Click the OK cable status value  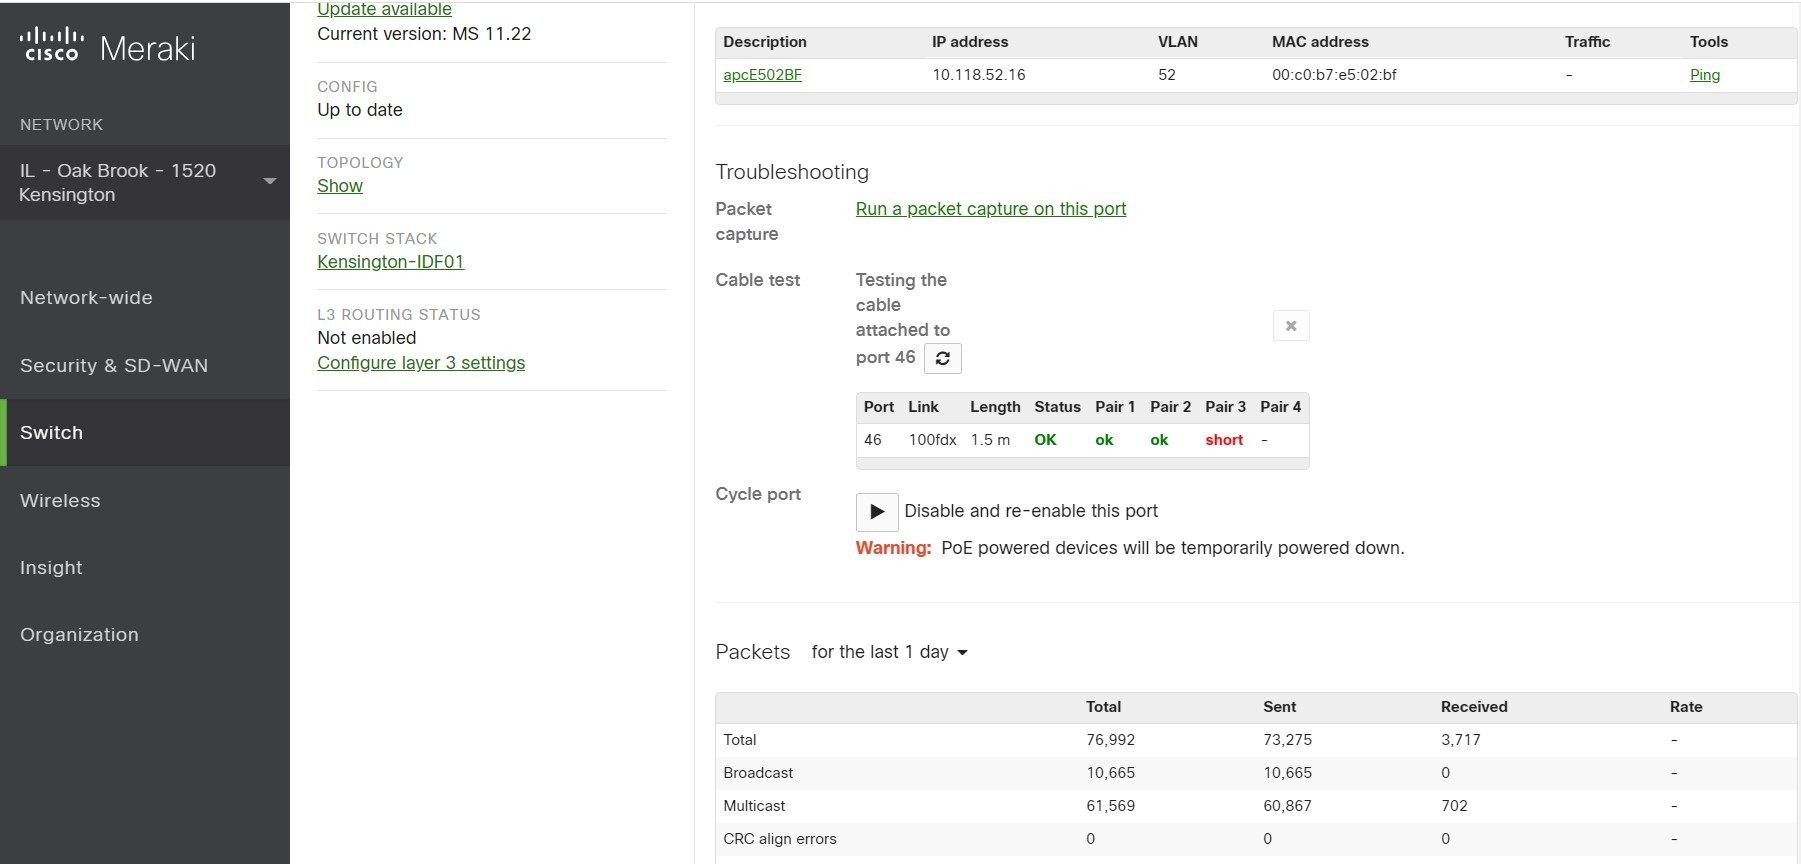tap(1045, 440)
